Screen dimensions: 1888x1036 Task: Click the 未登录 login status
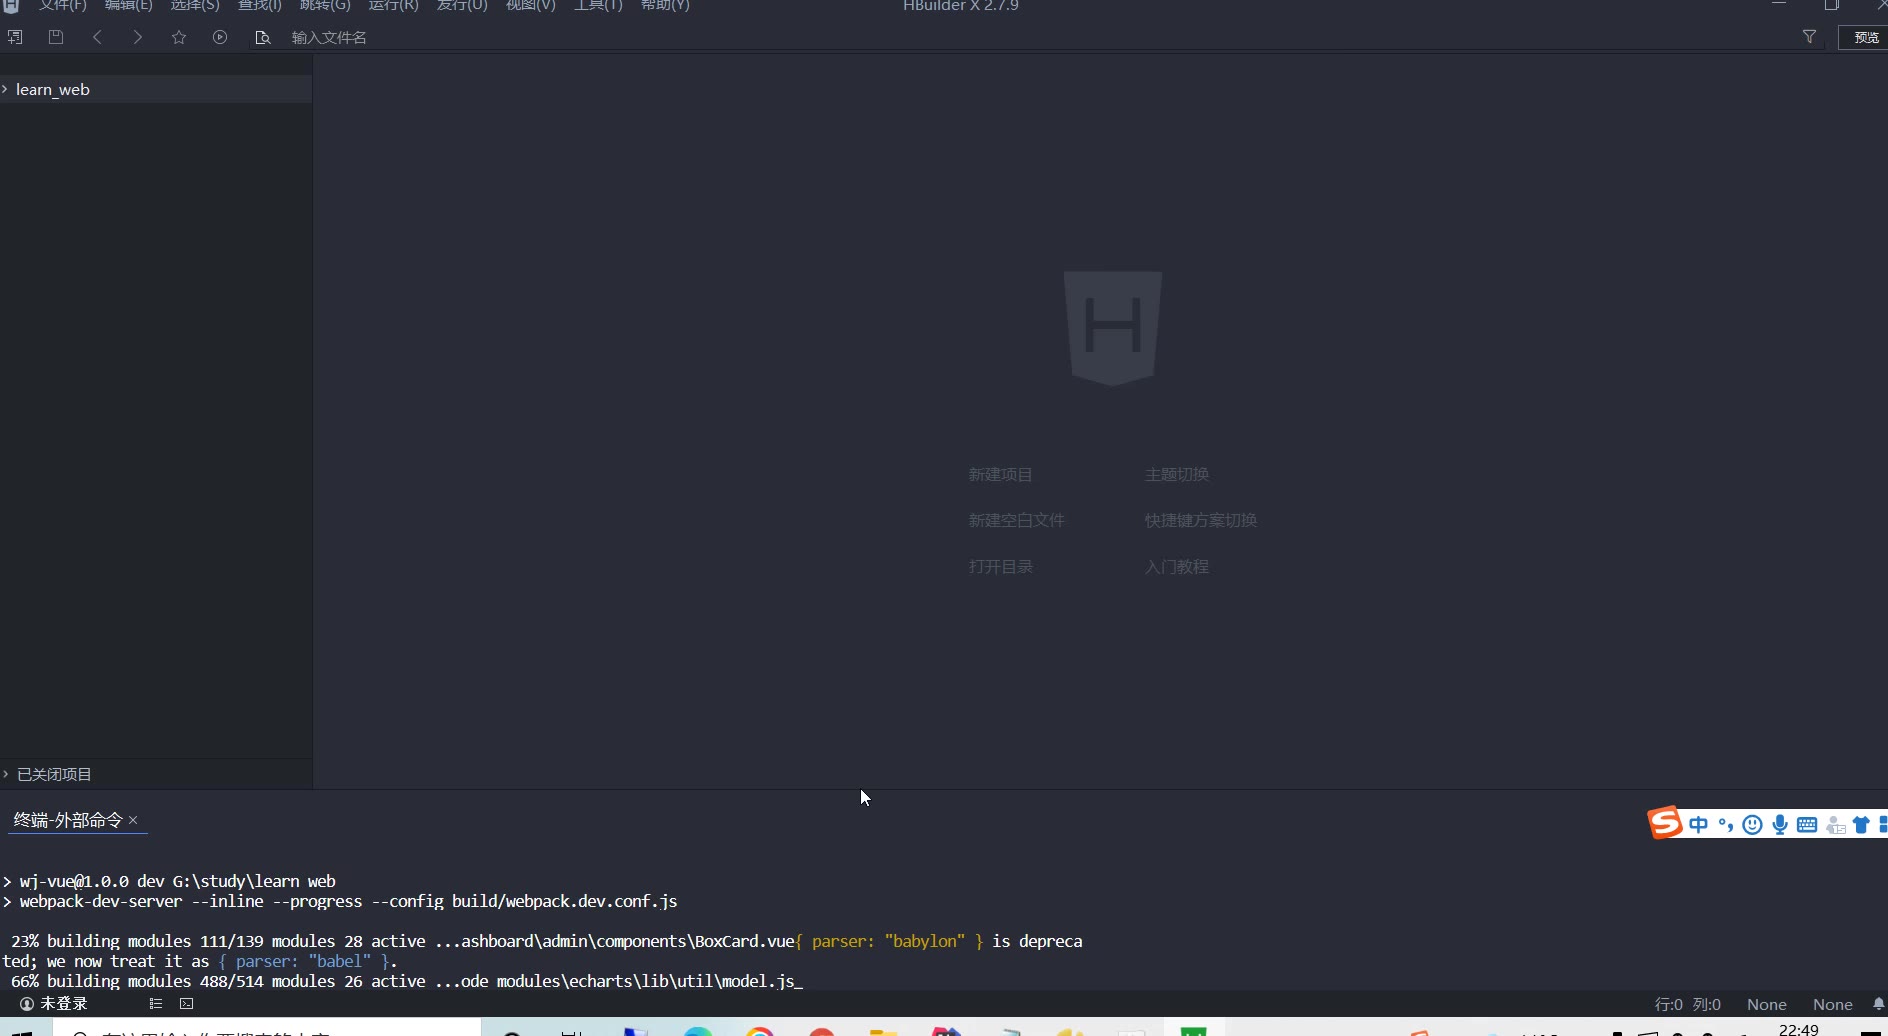(54, 1003)
